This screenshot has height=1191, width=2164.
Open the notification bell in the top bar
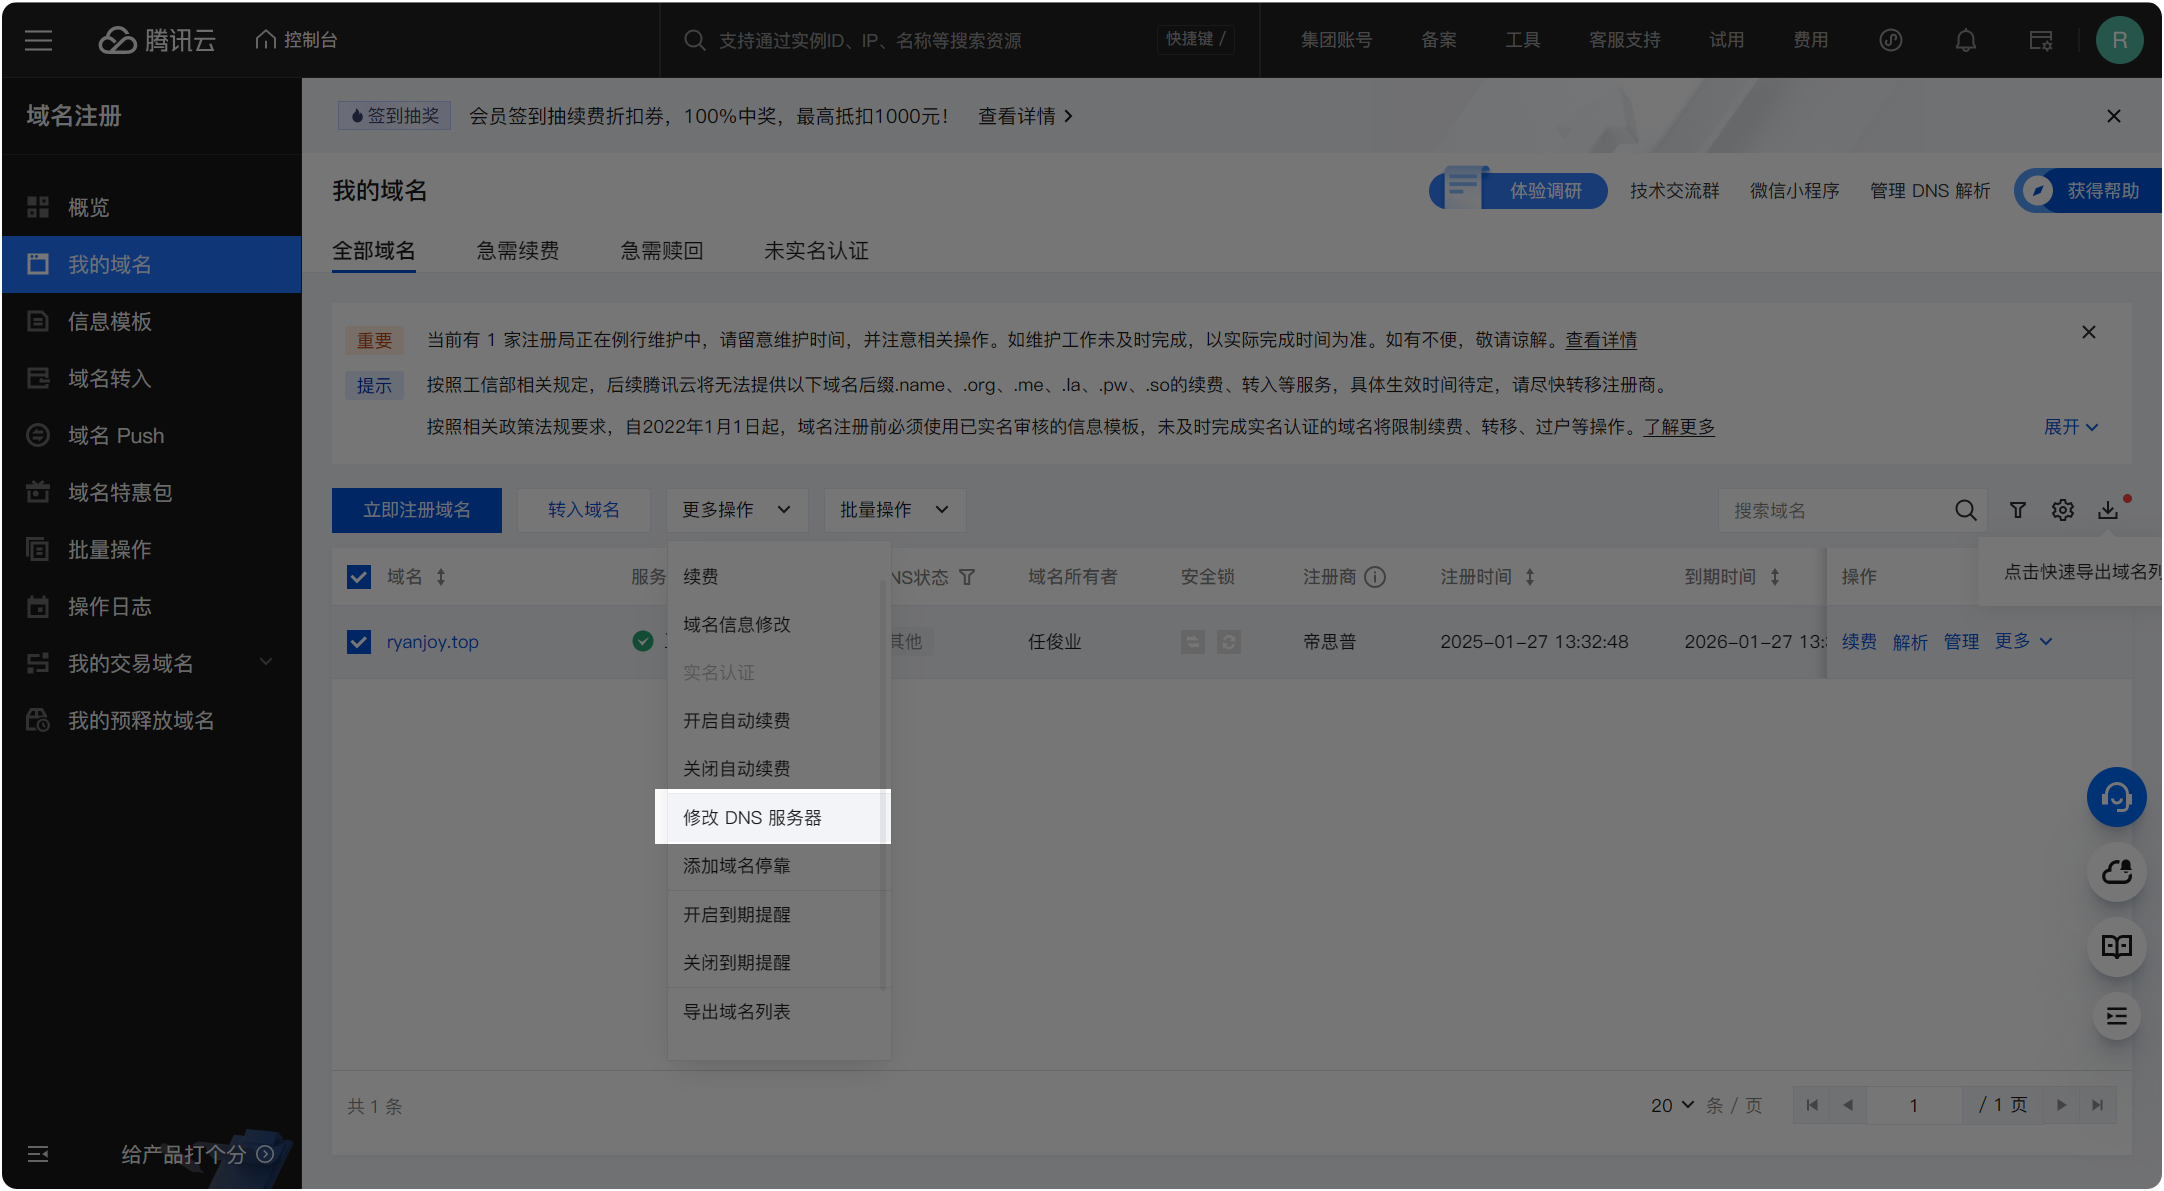pyautogui.click(x=1965, y=40)
